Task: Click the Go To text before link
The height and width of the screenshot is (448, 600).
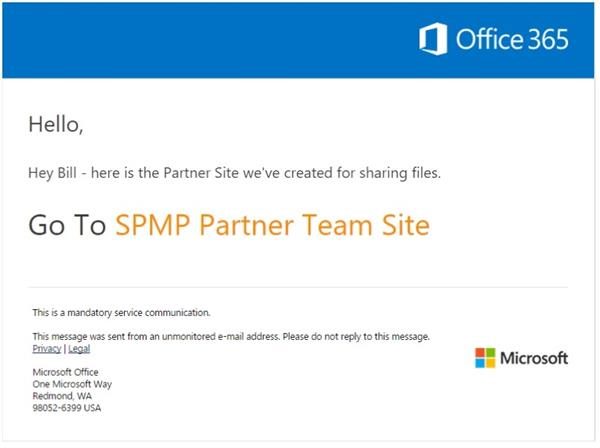Action: click(67, 225)
